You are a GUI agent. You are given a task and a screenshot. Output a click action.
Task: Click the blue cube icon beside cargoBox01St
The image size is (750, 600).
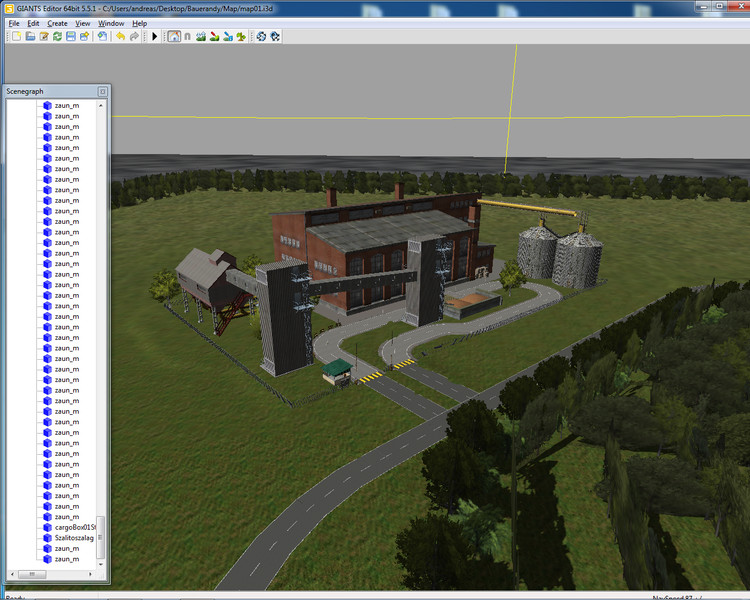[x=47, y=527]
